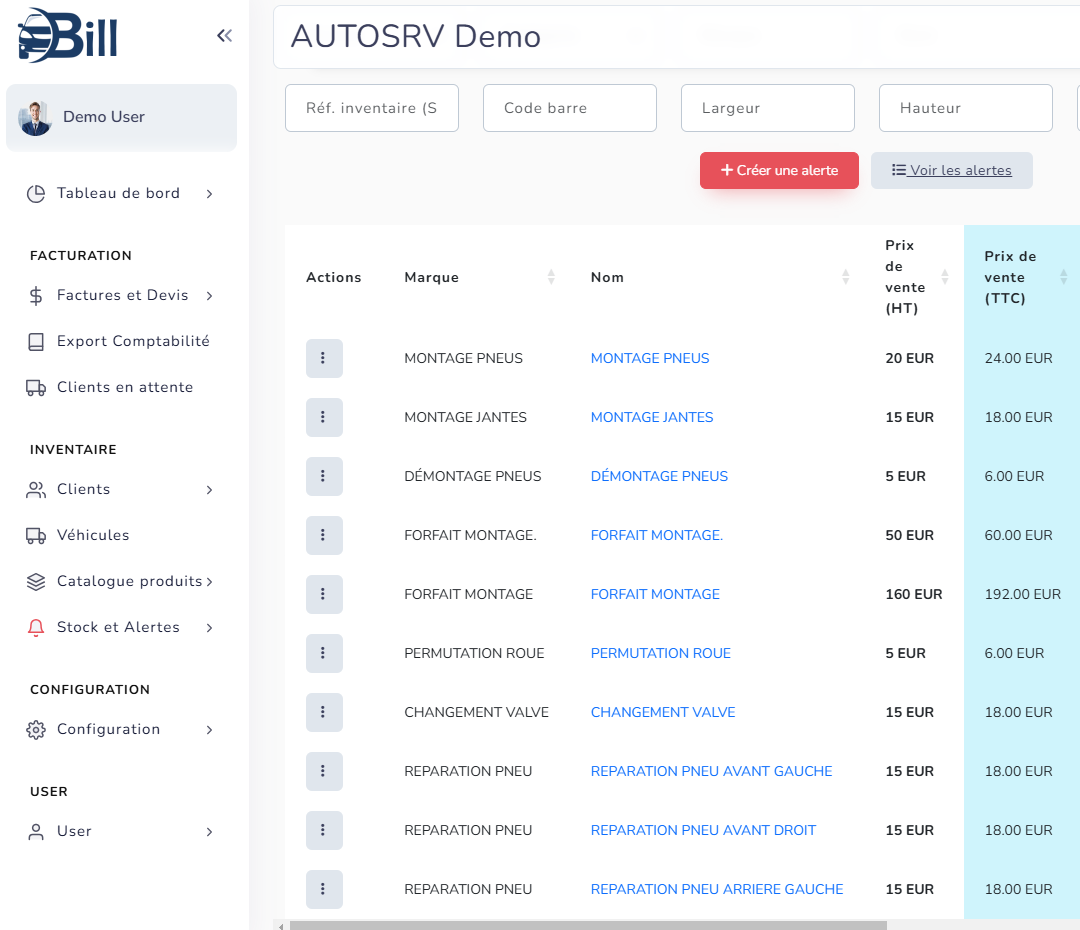
Task: Open actions menu for REPARATION PNEU AVANT GAUCHE row
Action: pos(324,771)
